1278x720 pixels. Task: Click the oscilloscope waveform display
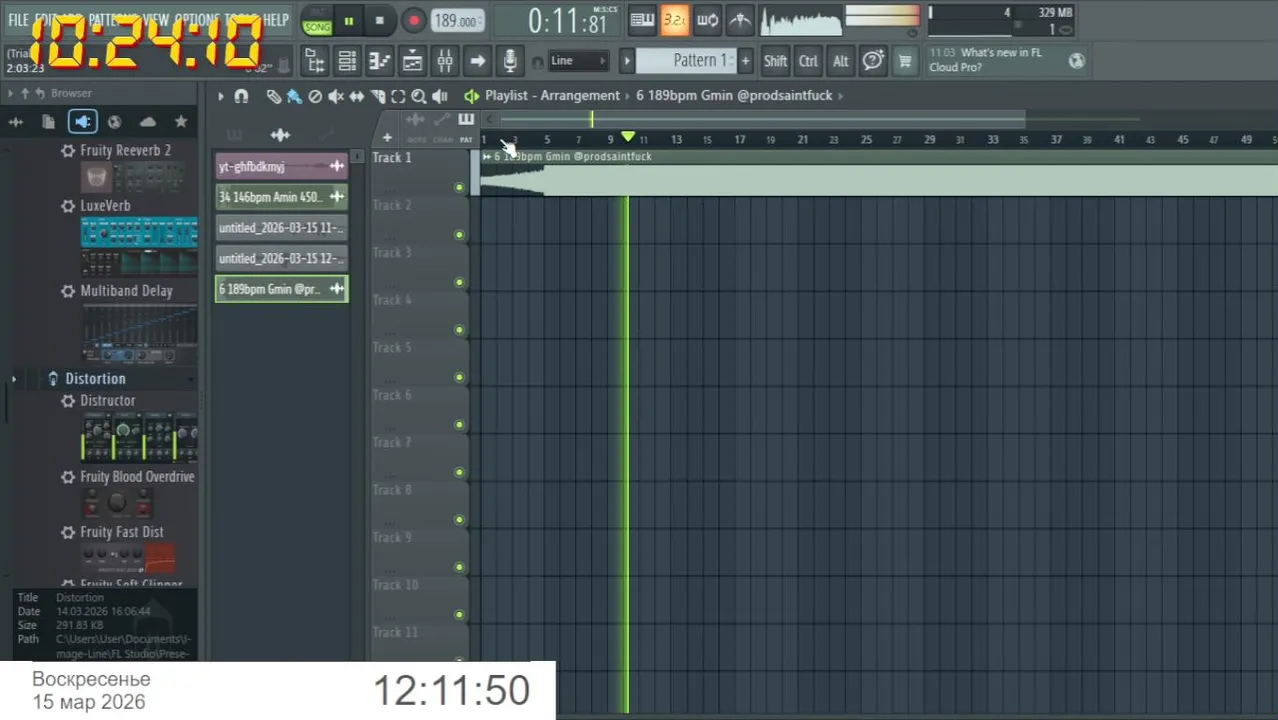[801, 20]
